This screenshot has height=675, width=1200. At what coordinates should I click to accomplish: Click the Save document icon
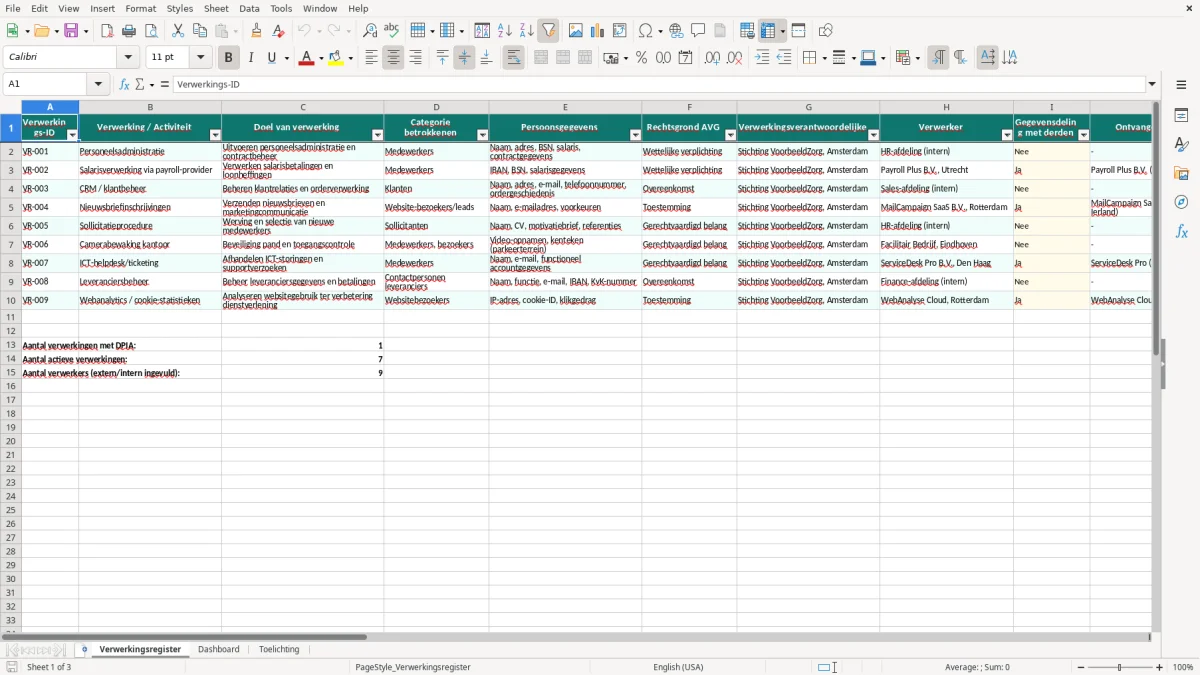71,31
